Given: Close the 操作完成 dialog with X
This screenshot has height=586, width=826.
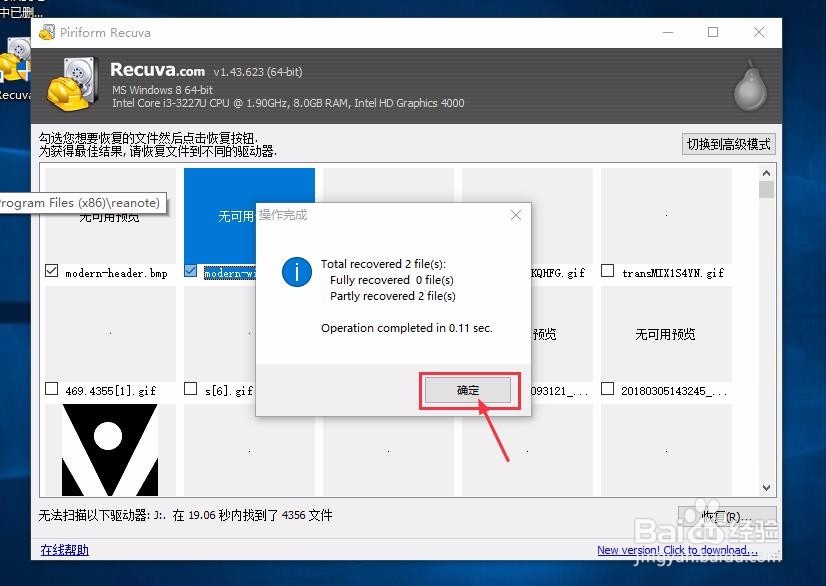Looking at the screenshot, I should [516, 215].
